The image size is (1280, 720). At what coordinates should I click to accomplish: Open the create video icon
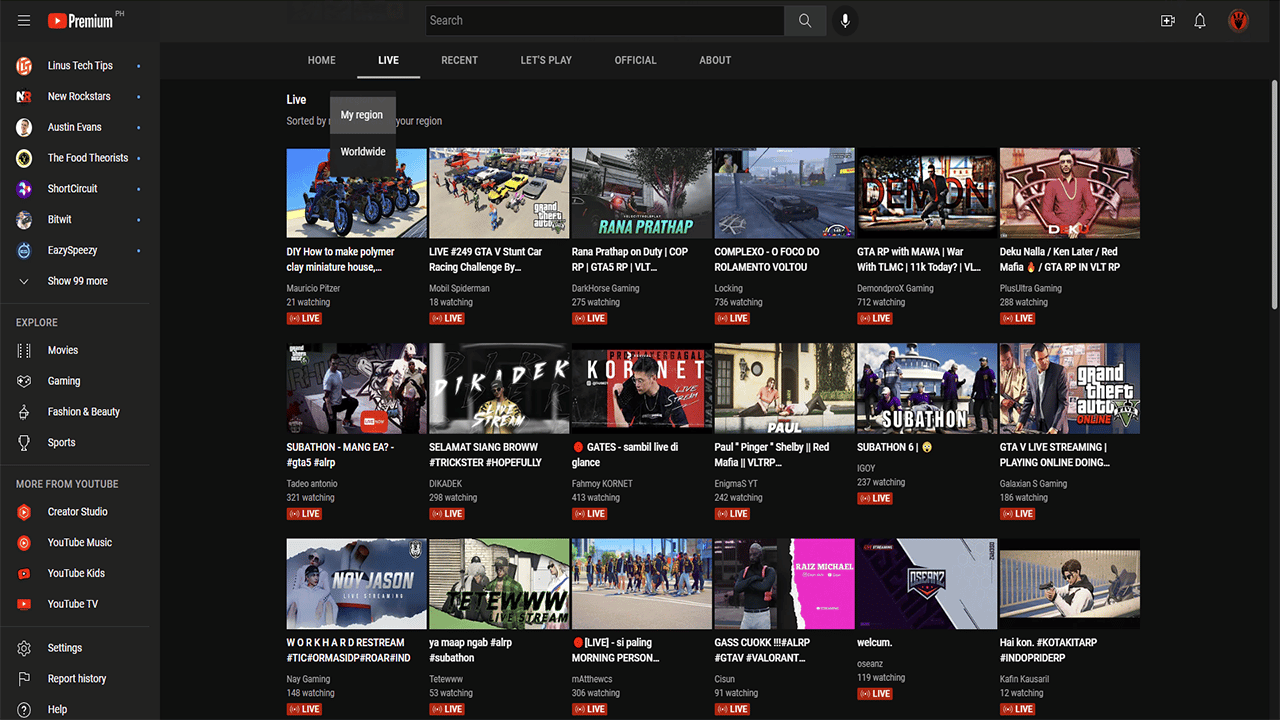(x=1167, y=21)
